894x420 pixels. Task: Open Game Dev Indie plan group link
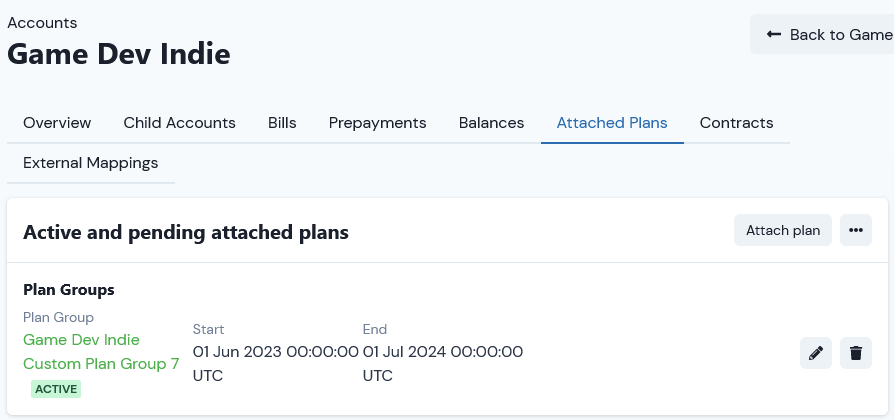point(82,340)
